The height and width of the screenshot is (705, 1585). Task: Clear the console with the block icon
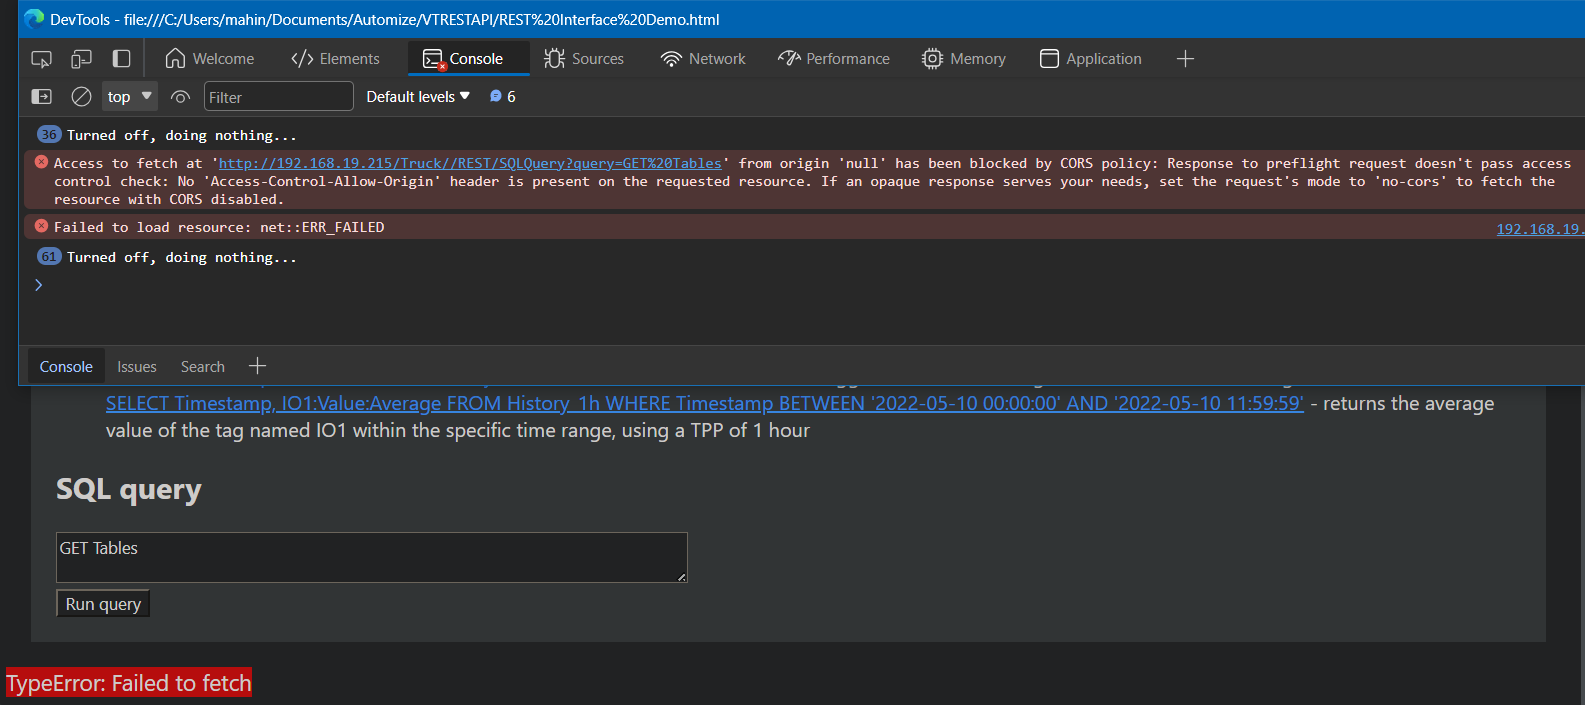tap(81, 97)
